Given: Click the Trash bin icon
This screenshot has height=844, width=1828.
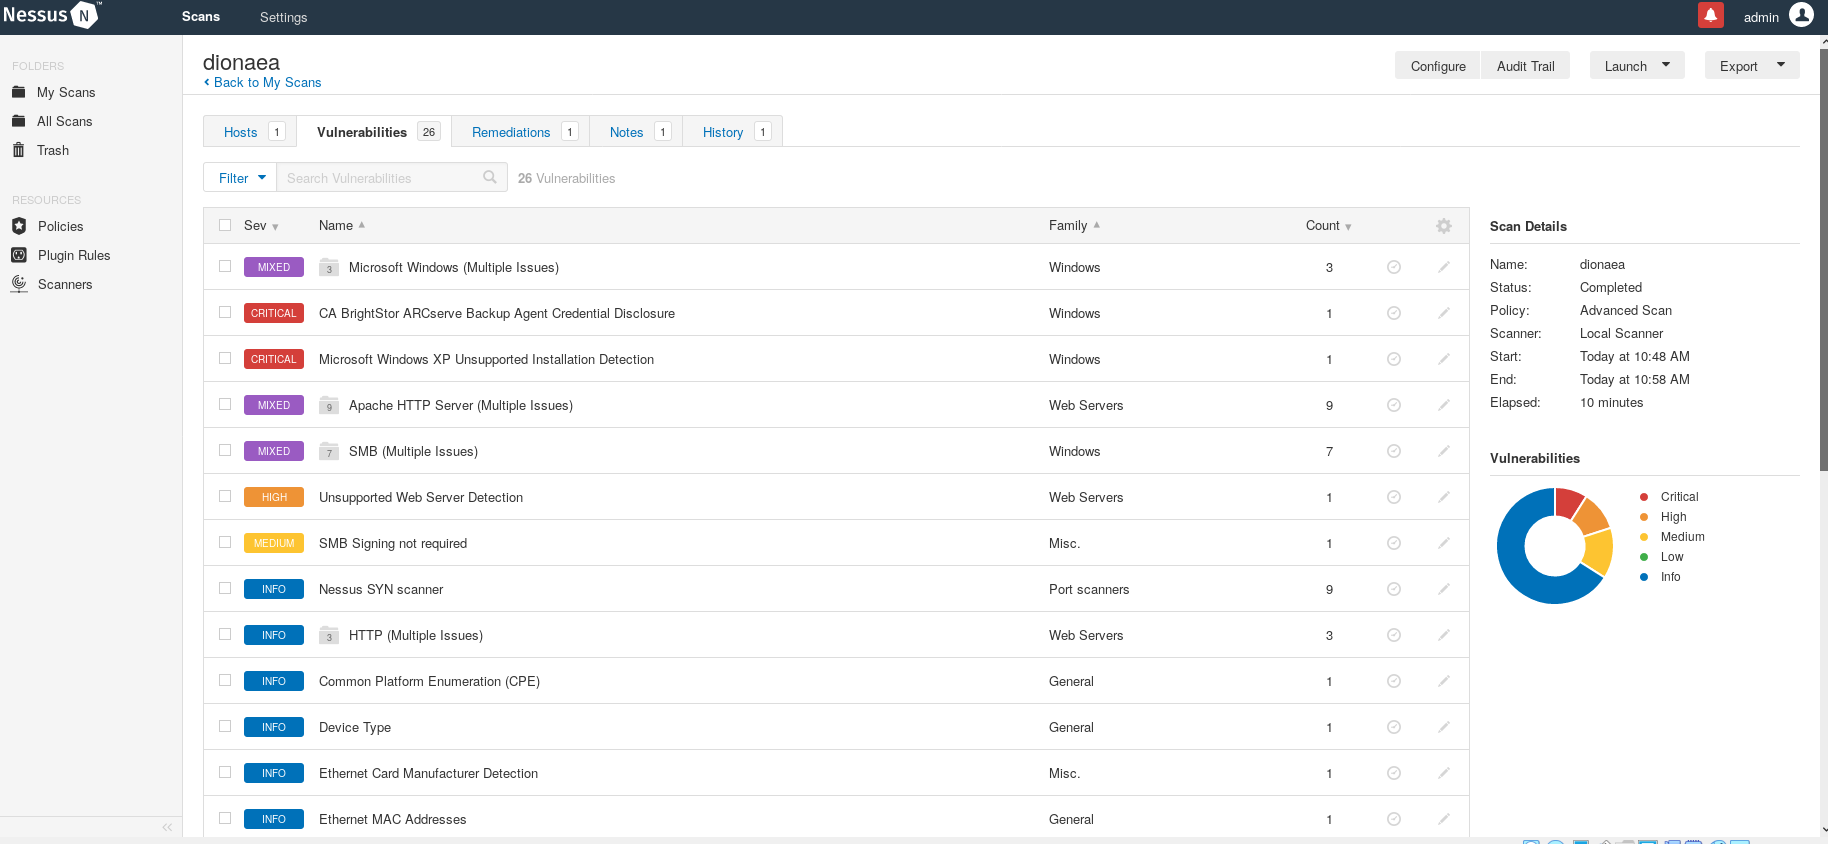Looking at the screenshot, I should point(18,150).
